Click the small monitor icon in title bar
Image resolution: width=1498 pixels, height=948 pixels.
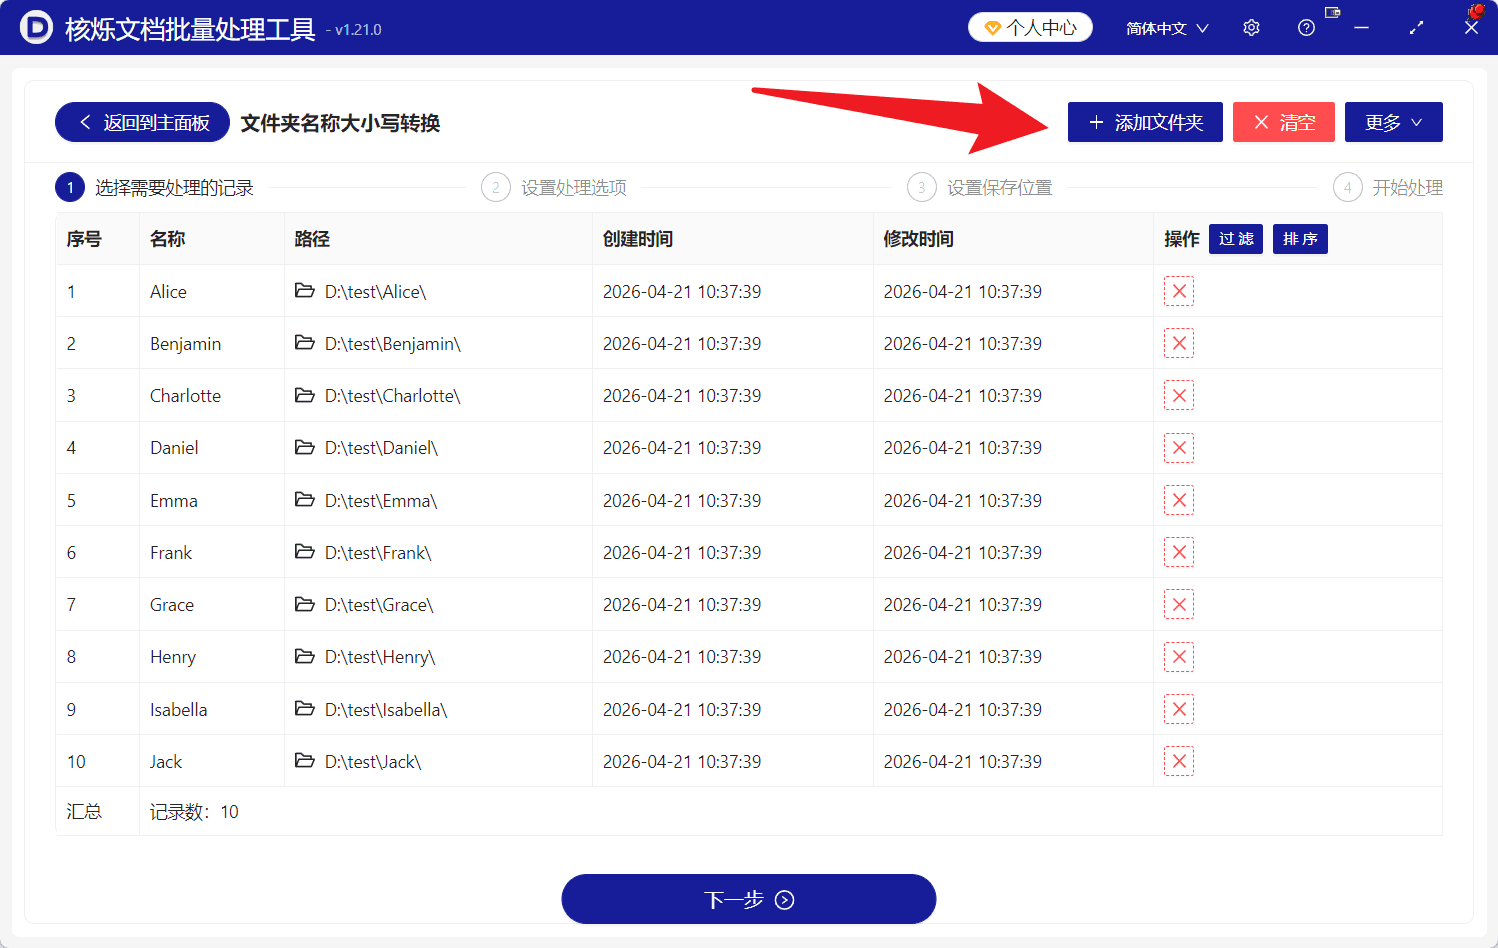coord(1331,12)
